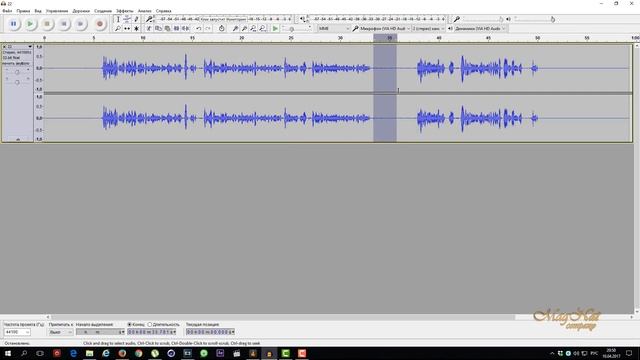Click the selection start time field
The width and height of the screenshot is (640, 360).
pos(100,332)
